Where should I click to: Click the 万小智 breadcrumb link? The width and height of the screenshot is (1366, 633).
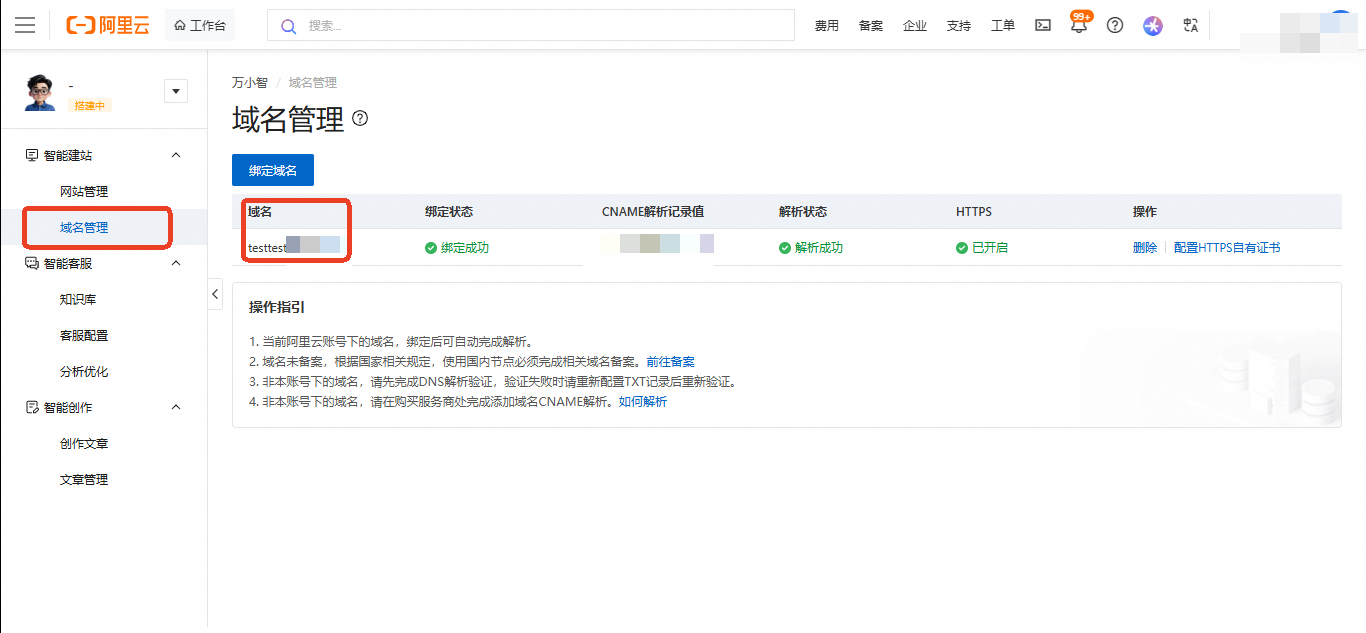pos(250,83)
